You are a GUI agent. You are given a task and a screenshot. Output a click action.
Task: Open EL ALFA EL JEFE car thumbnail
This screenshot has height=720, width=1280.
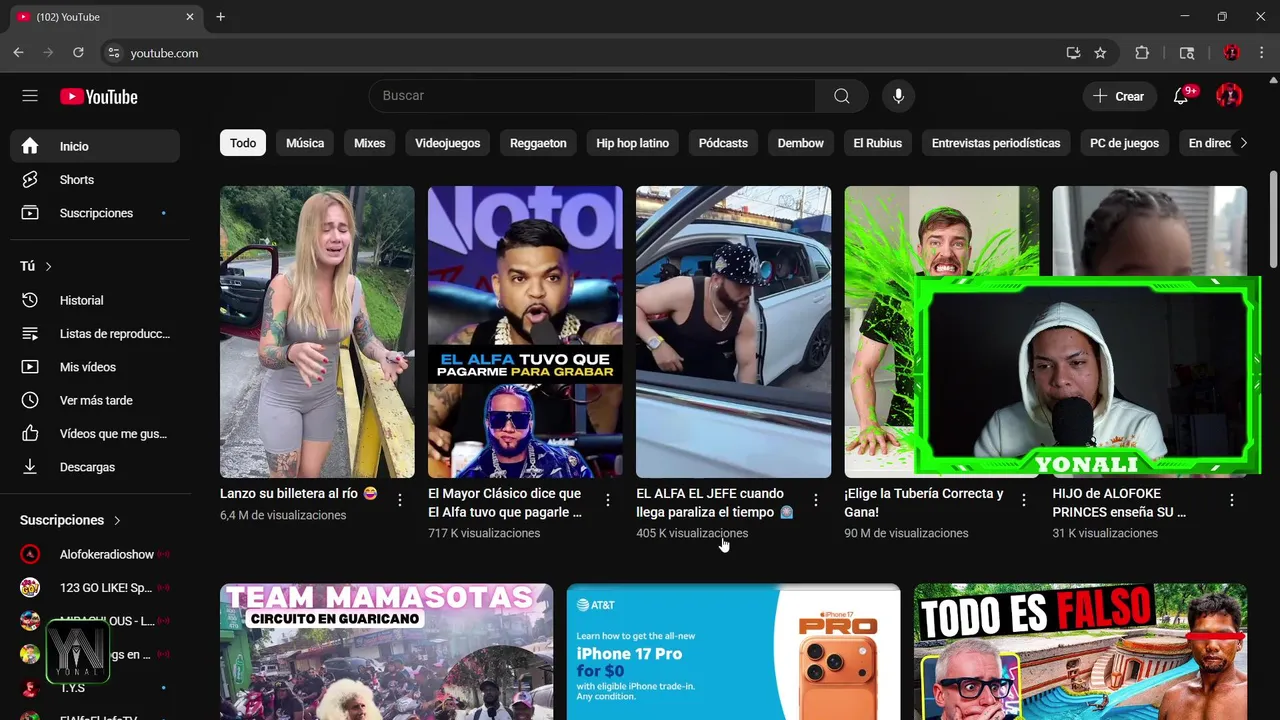(733, 332)
